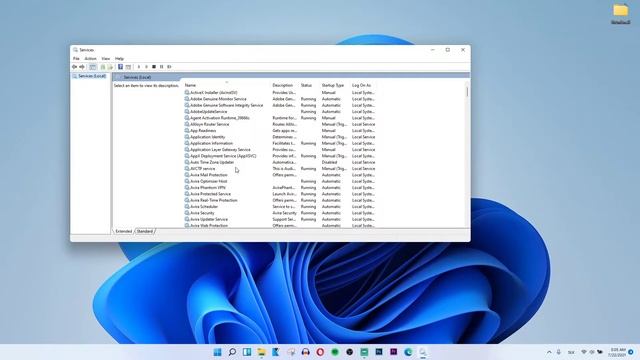640x360 pixels.
Task: Select Adobe Genuine Software Integrity Service
Action: click(280, 105)
